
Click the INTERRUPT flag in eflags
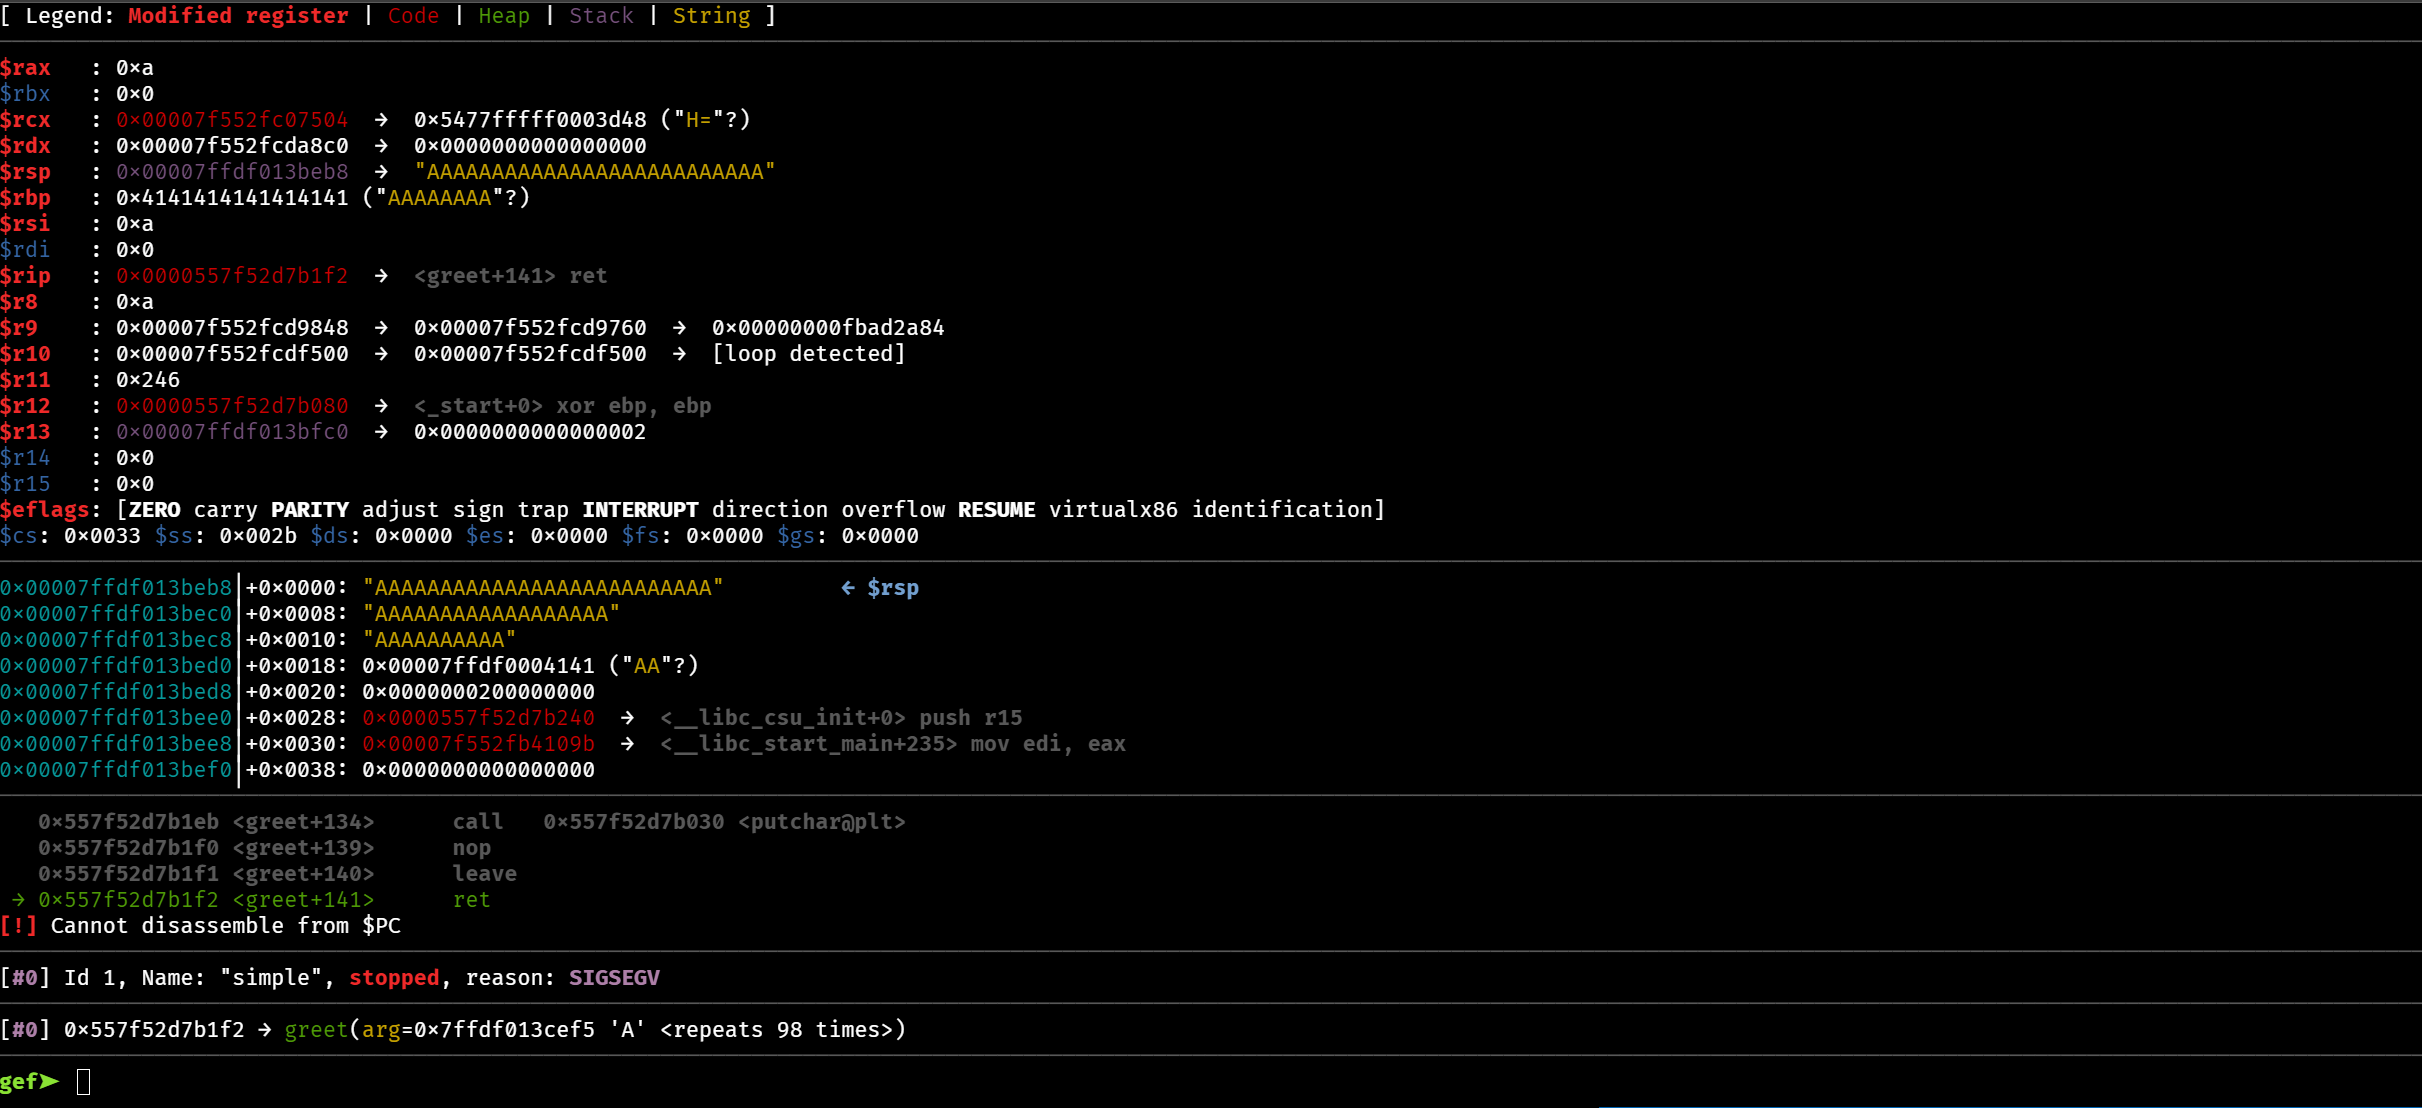coord(640,509)
